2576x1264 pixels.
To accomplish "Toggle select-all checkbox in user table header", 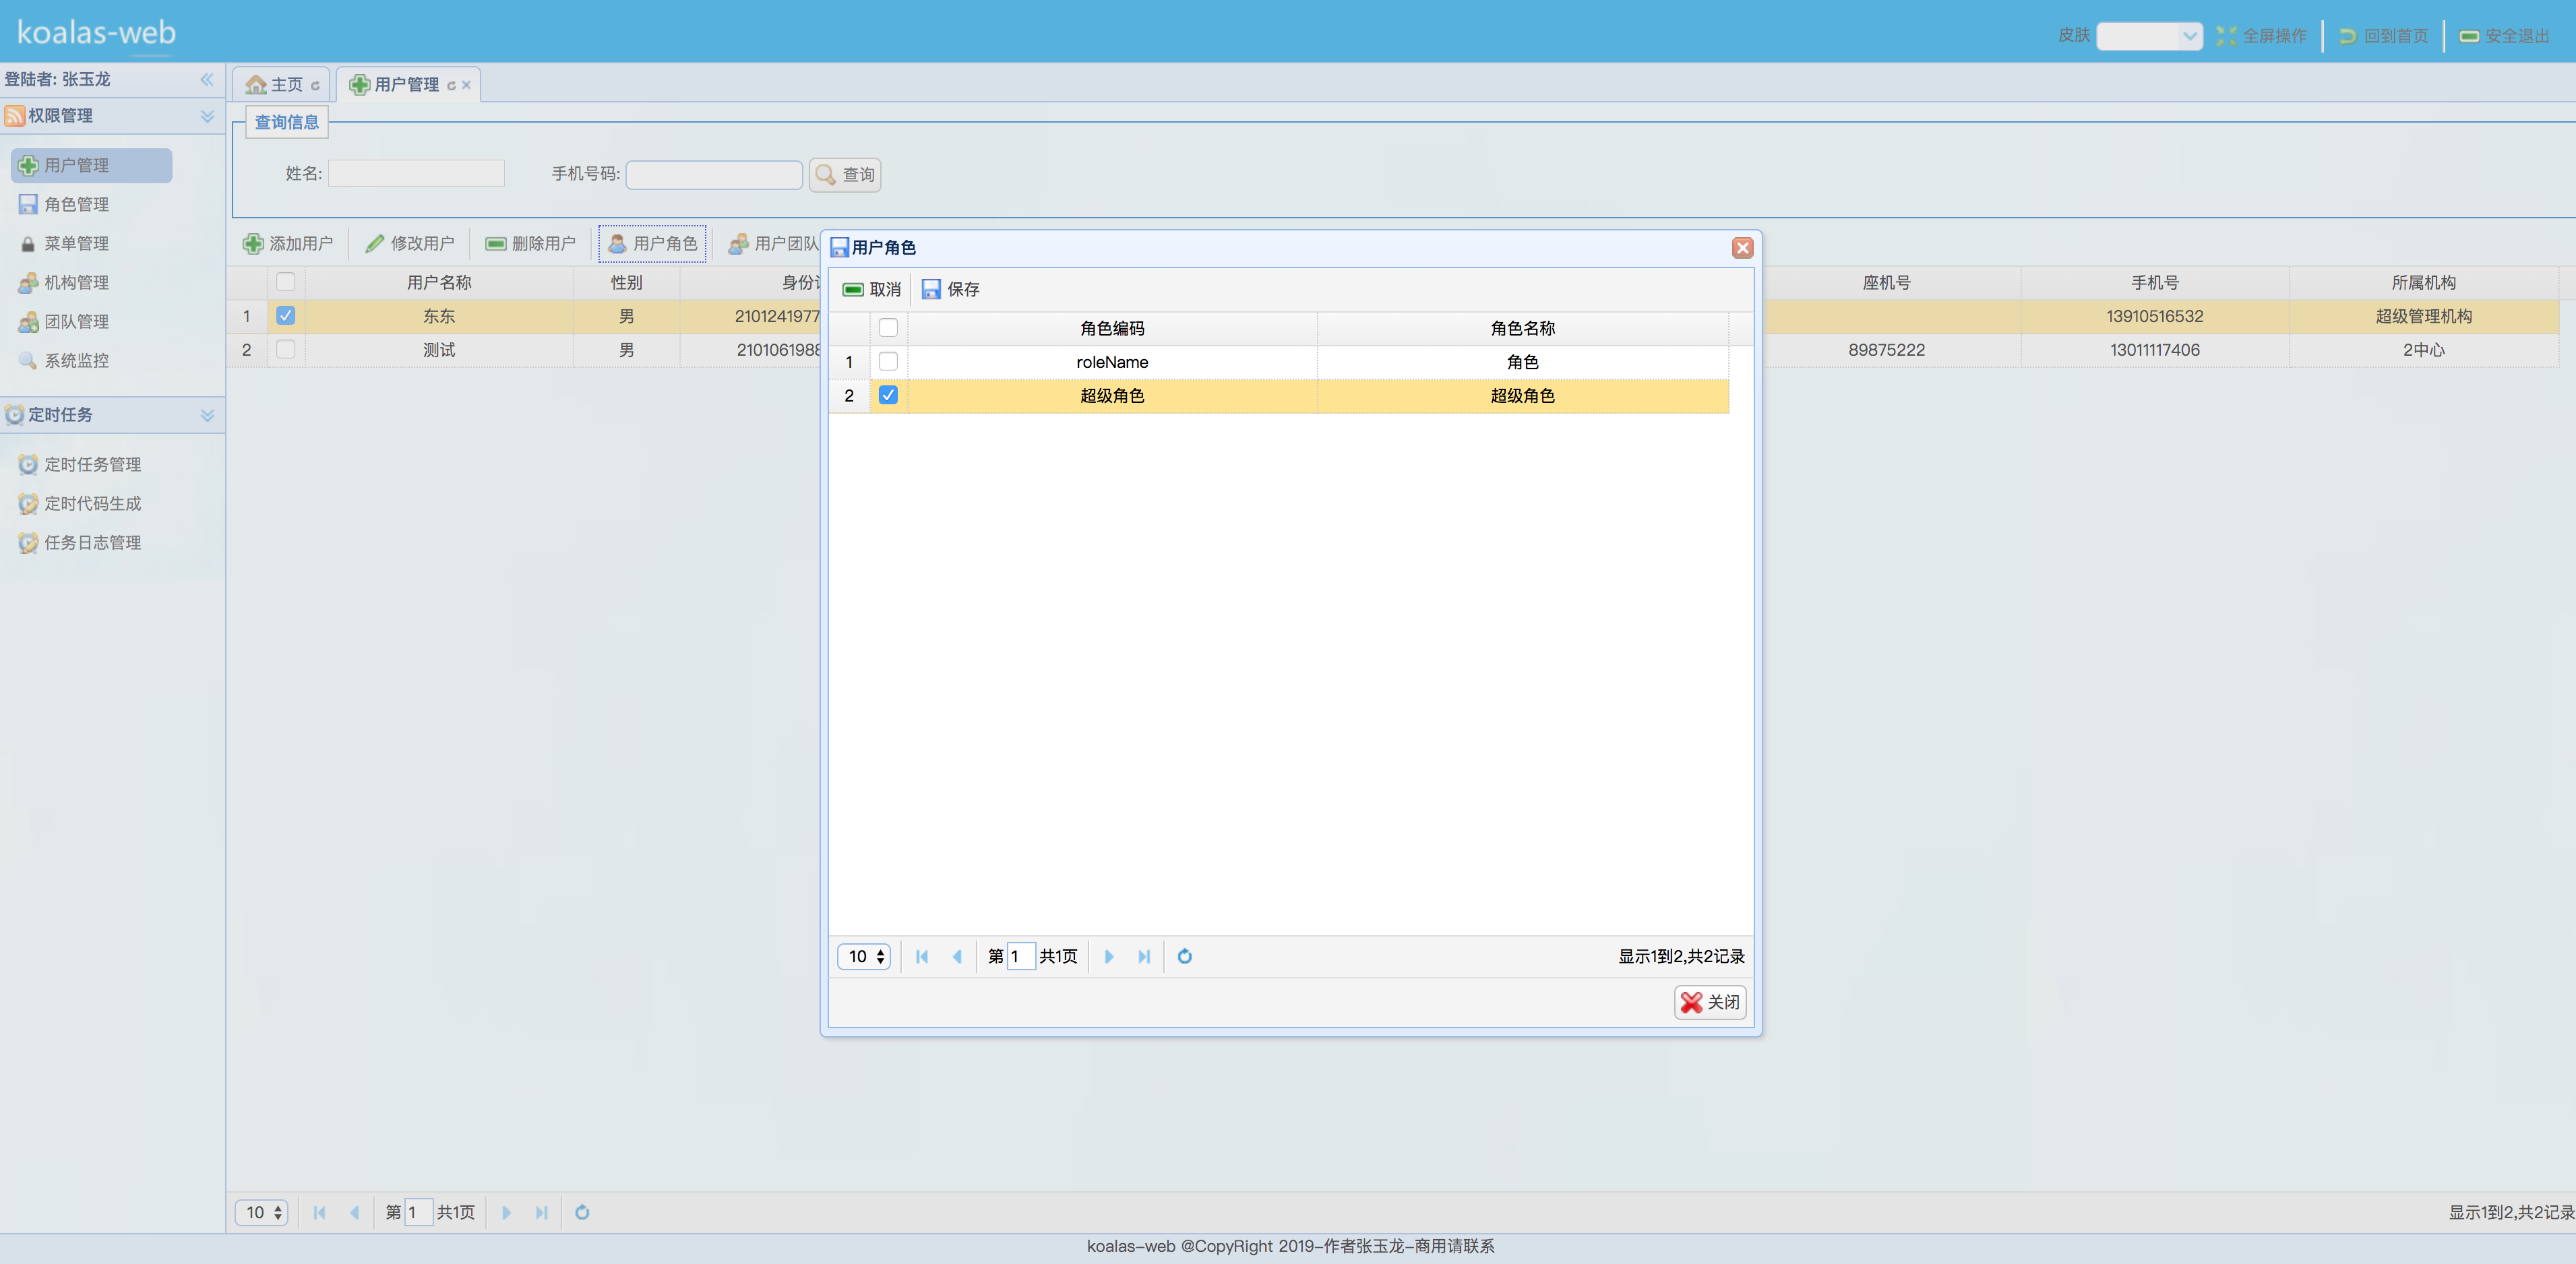I will pyautogui.click(x=285, y=282).
